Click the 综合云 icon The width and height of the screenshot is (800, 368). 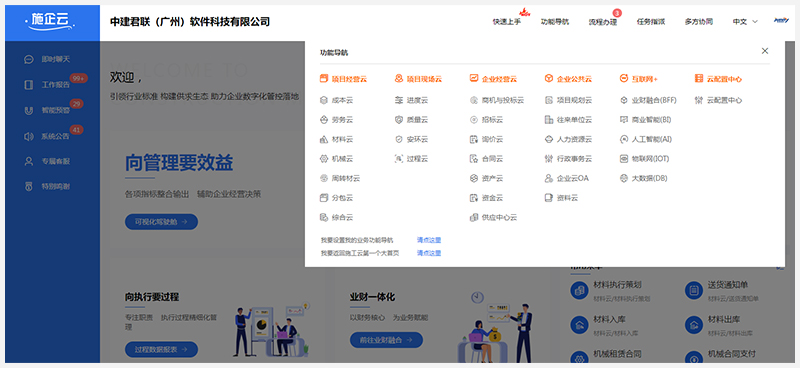point(323,217)
